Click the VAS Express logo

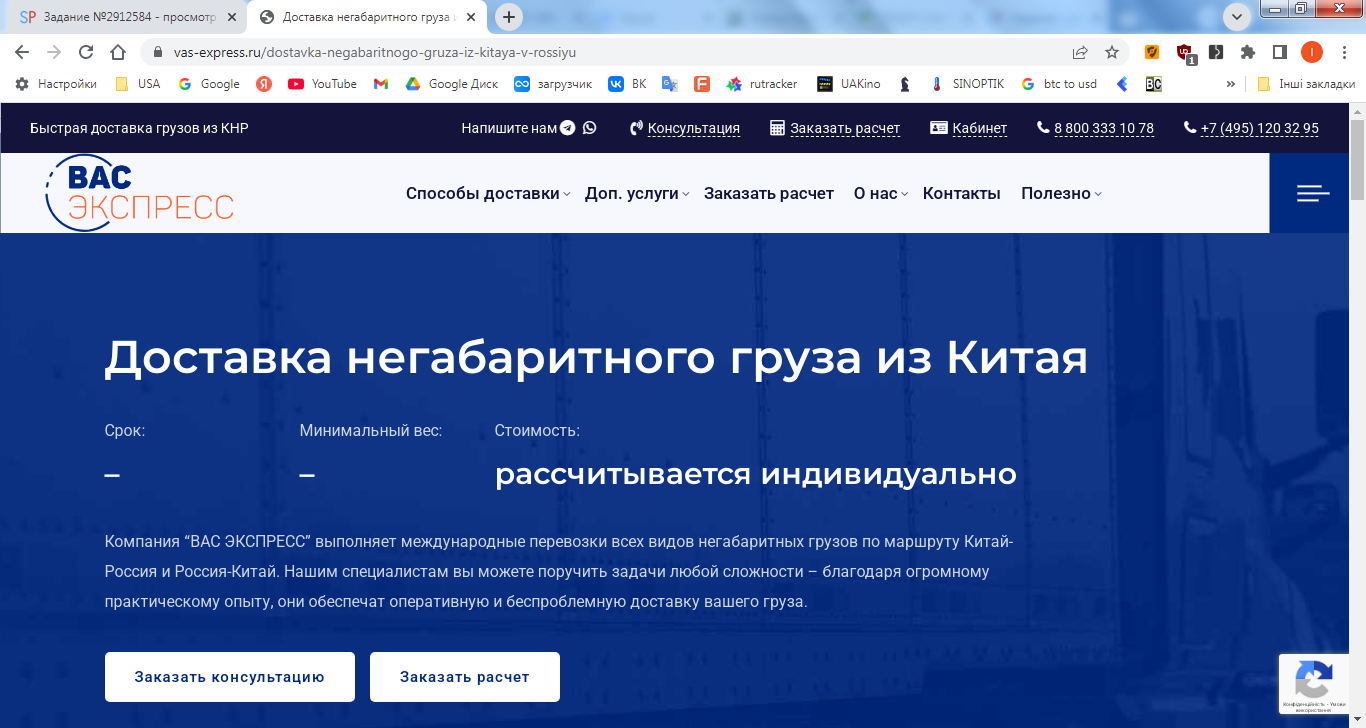tap(139, 193)
